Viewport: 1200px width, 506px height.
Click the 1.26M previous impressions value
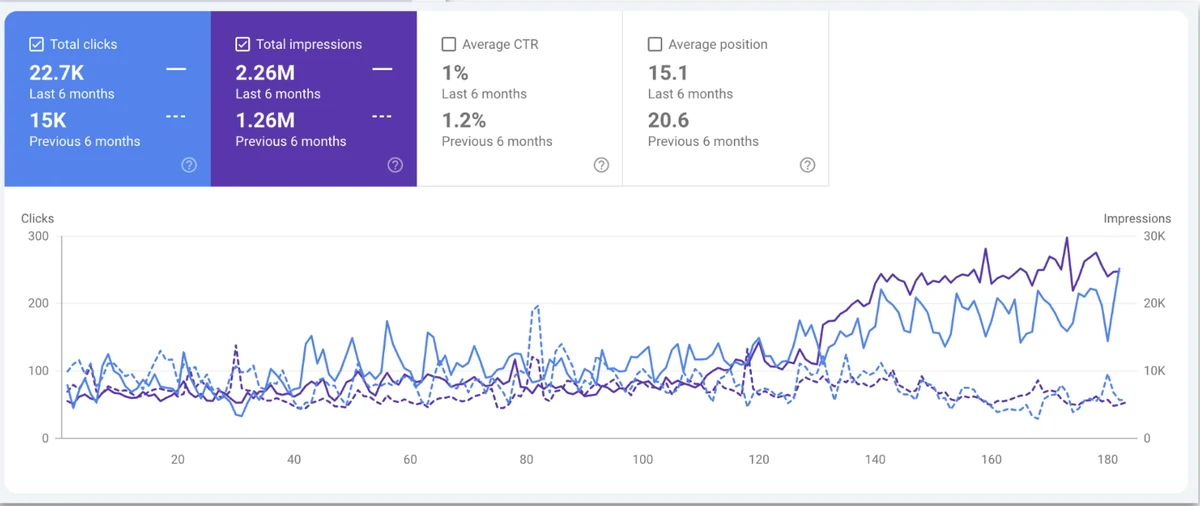click(265, 120)
